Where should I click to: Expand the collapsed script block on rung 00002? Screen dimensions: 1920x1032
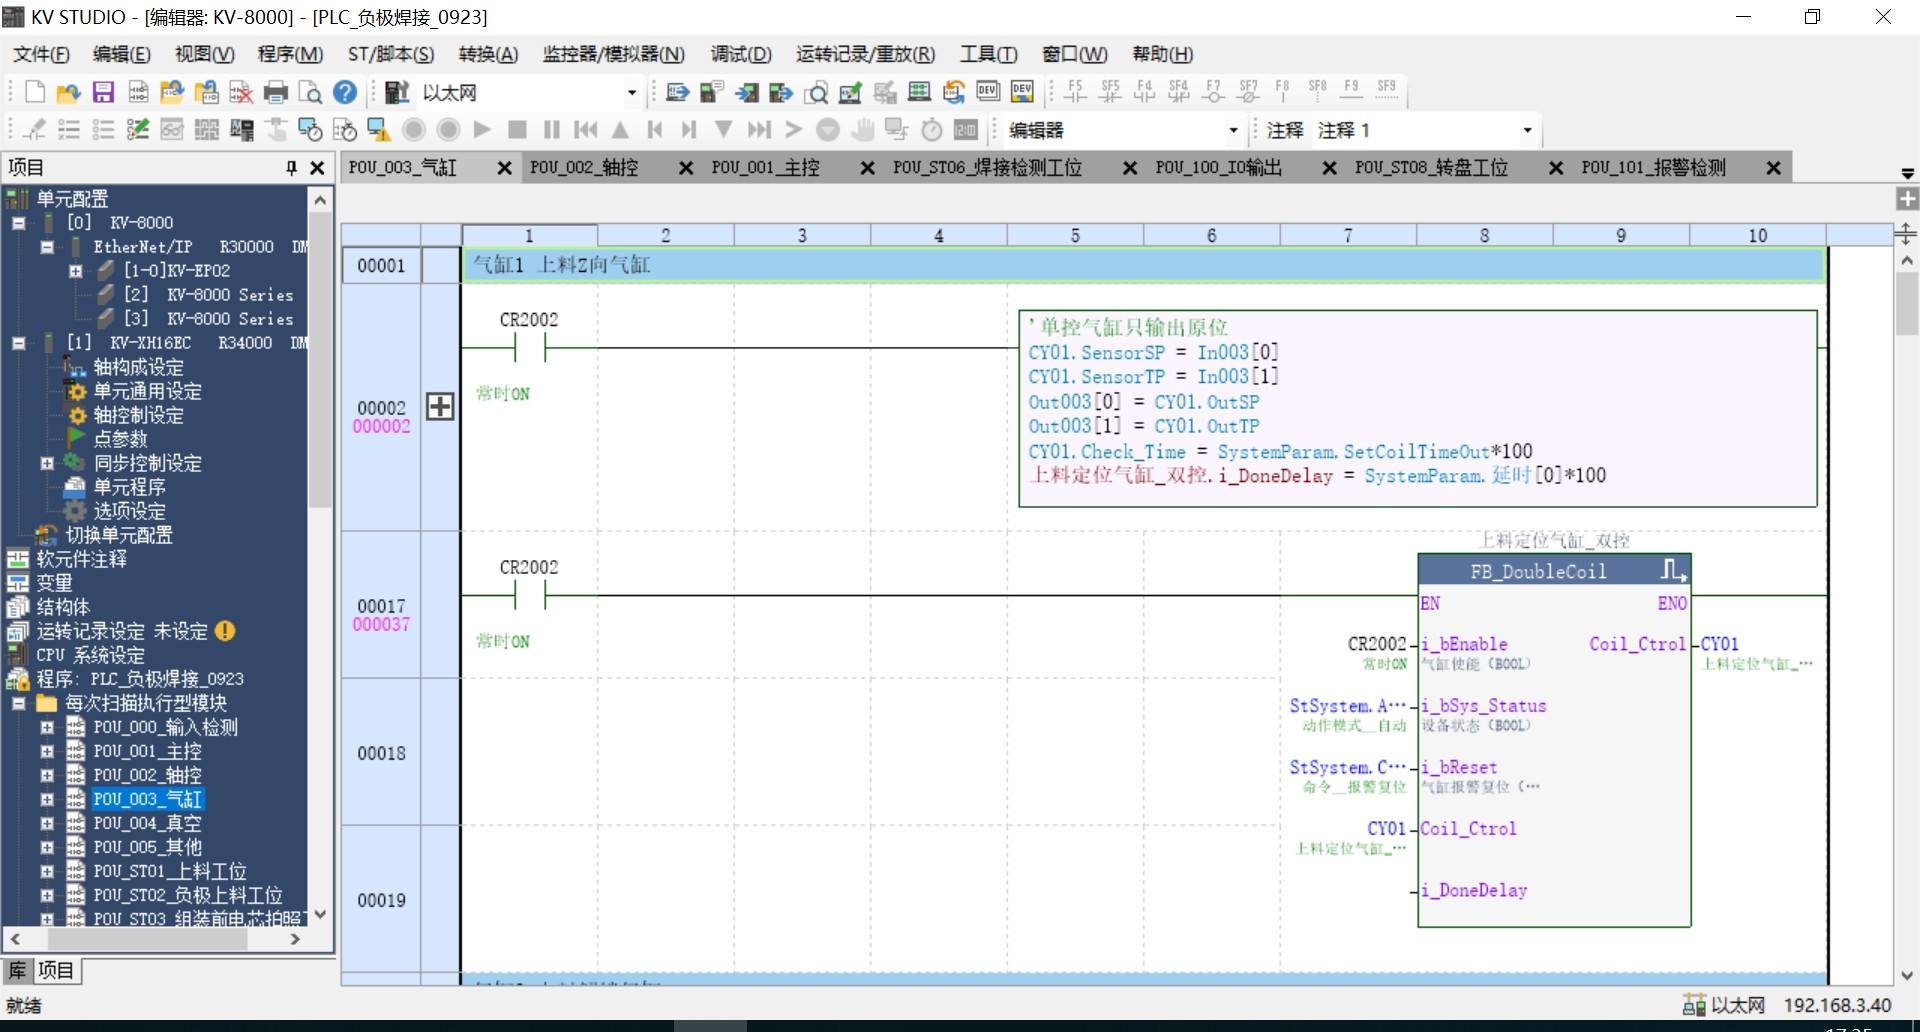tap(440, 406)
